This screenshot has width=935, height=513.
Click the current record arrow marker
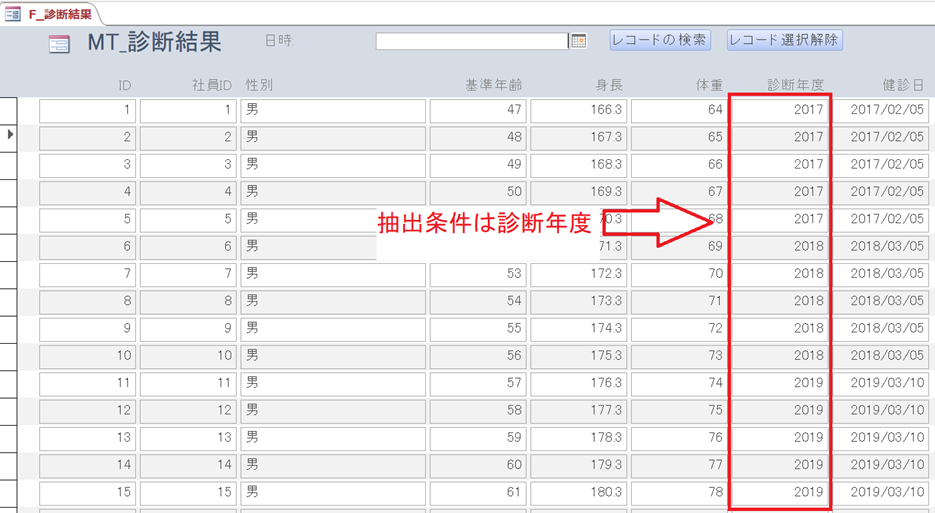10,134
